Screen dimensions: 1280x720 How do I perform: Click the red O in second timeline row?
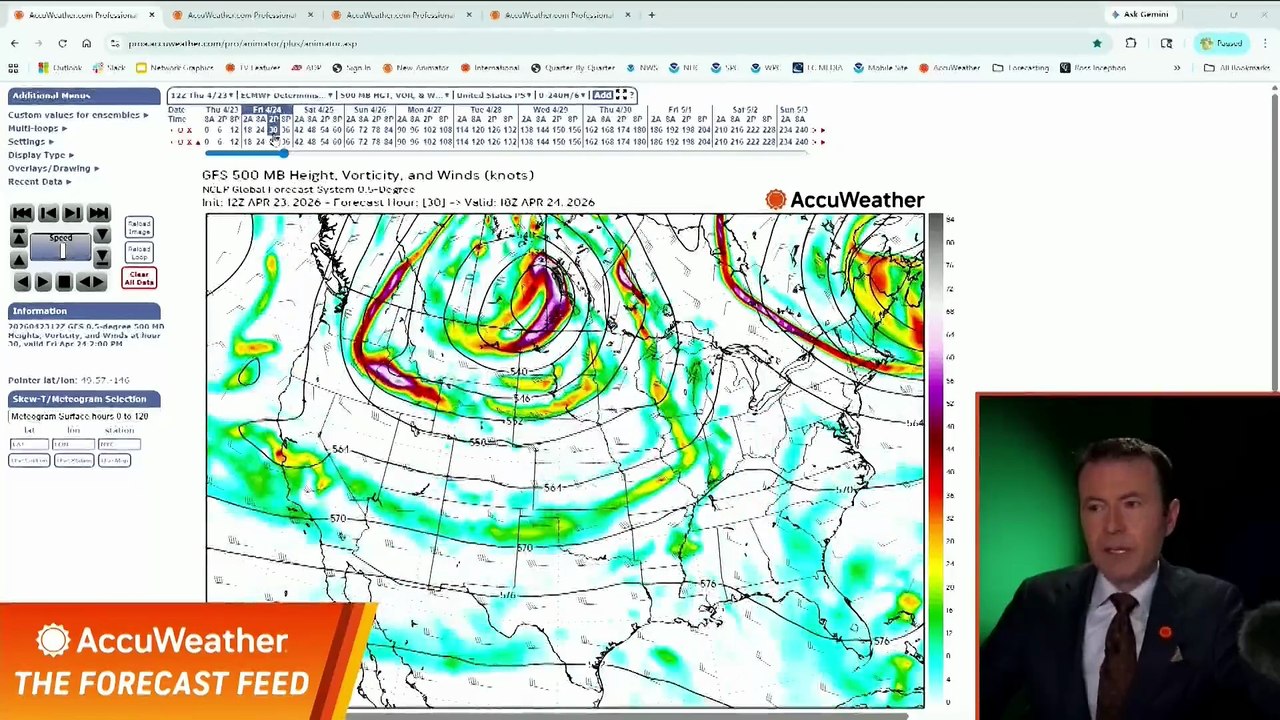tap(180, 142)
